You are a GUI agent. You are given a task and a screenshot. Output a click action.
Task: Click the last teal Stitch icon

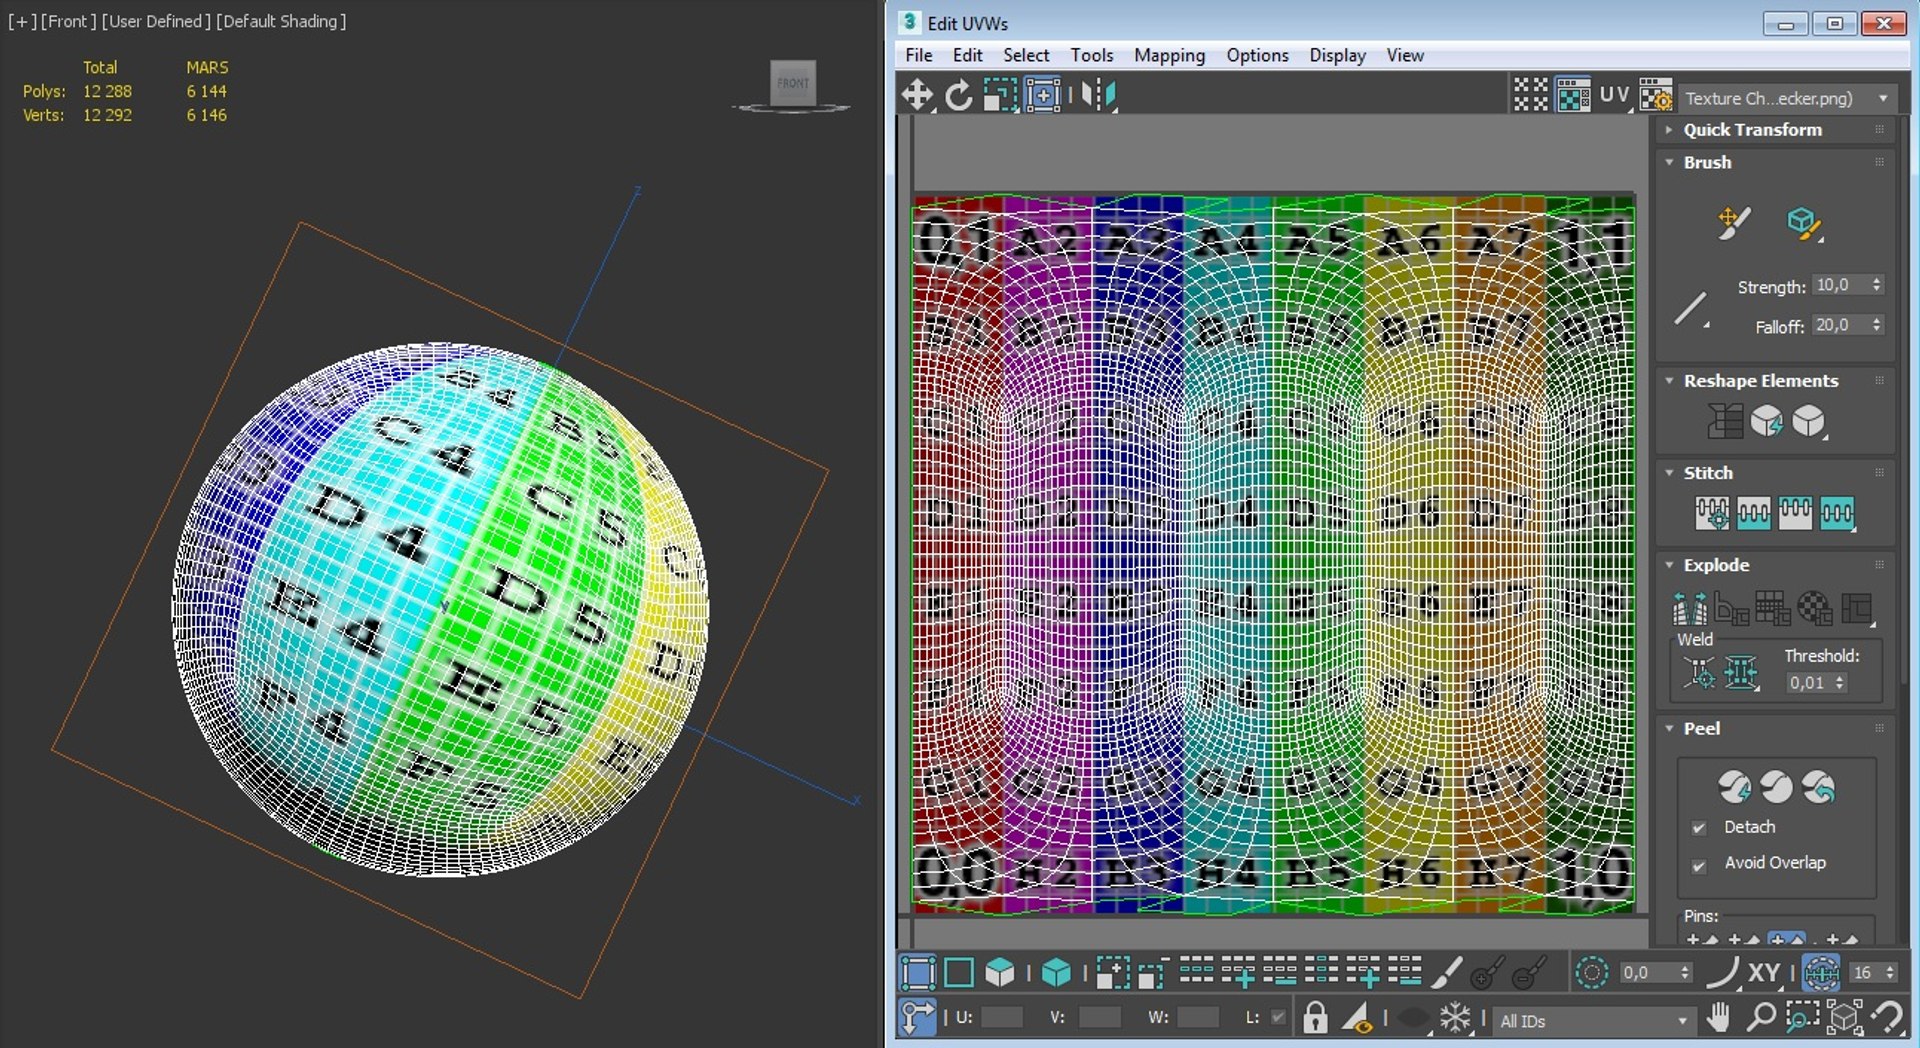[x=1837, y=513]
